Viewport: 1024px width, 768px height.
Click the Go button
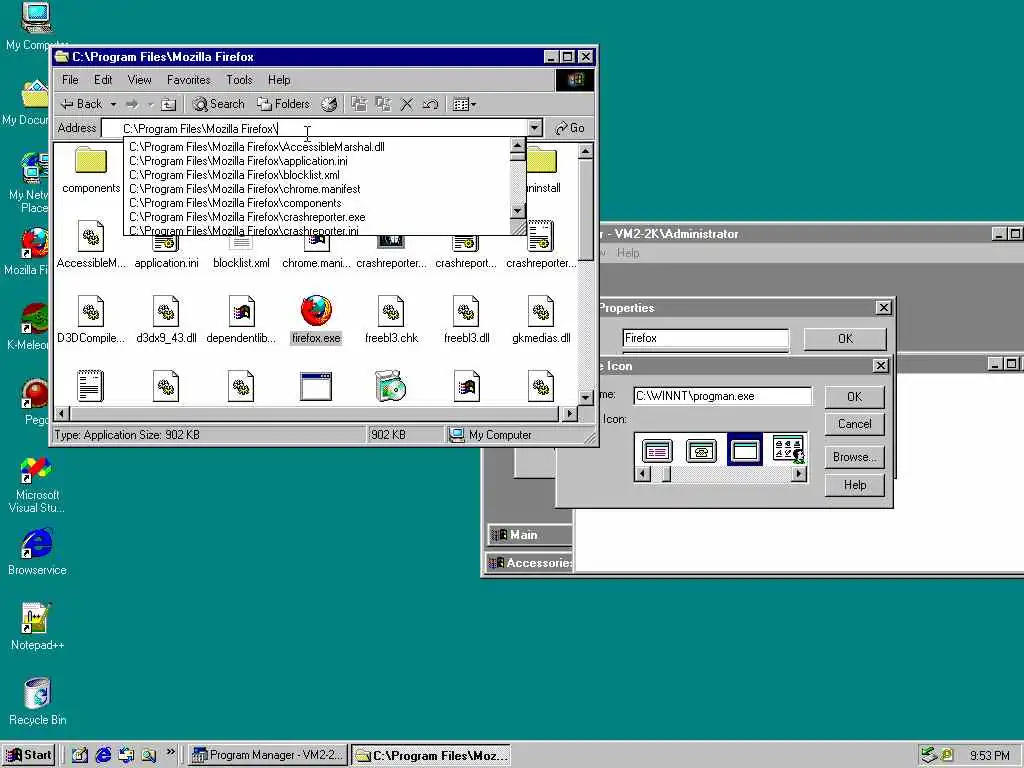569,128
